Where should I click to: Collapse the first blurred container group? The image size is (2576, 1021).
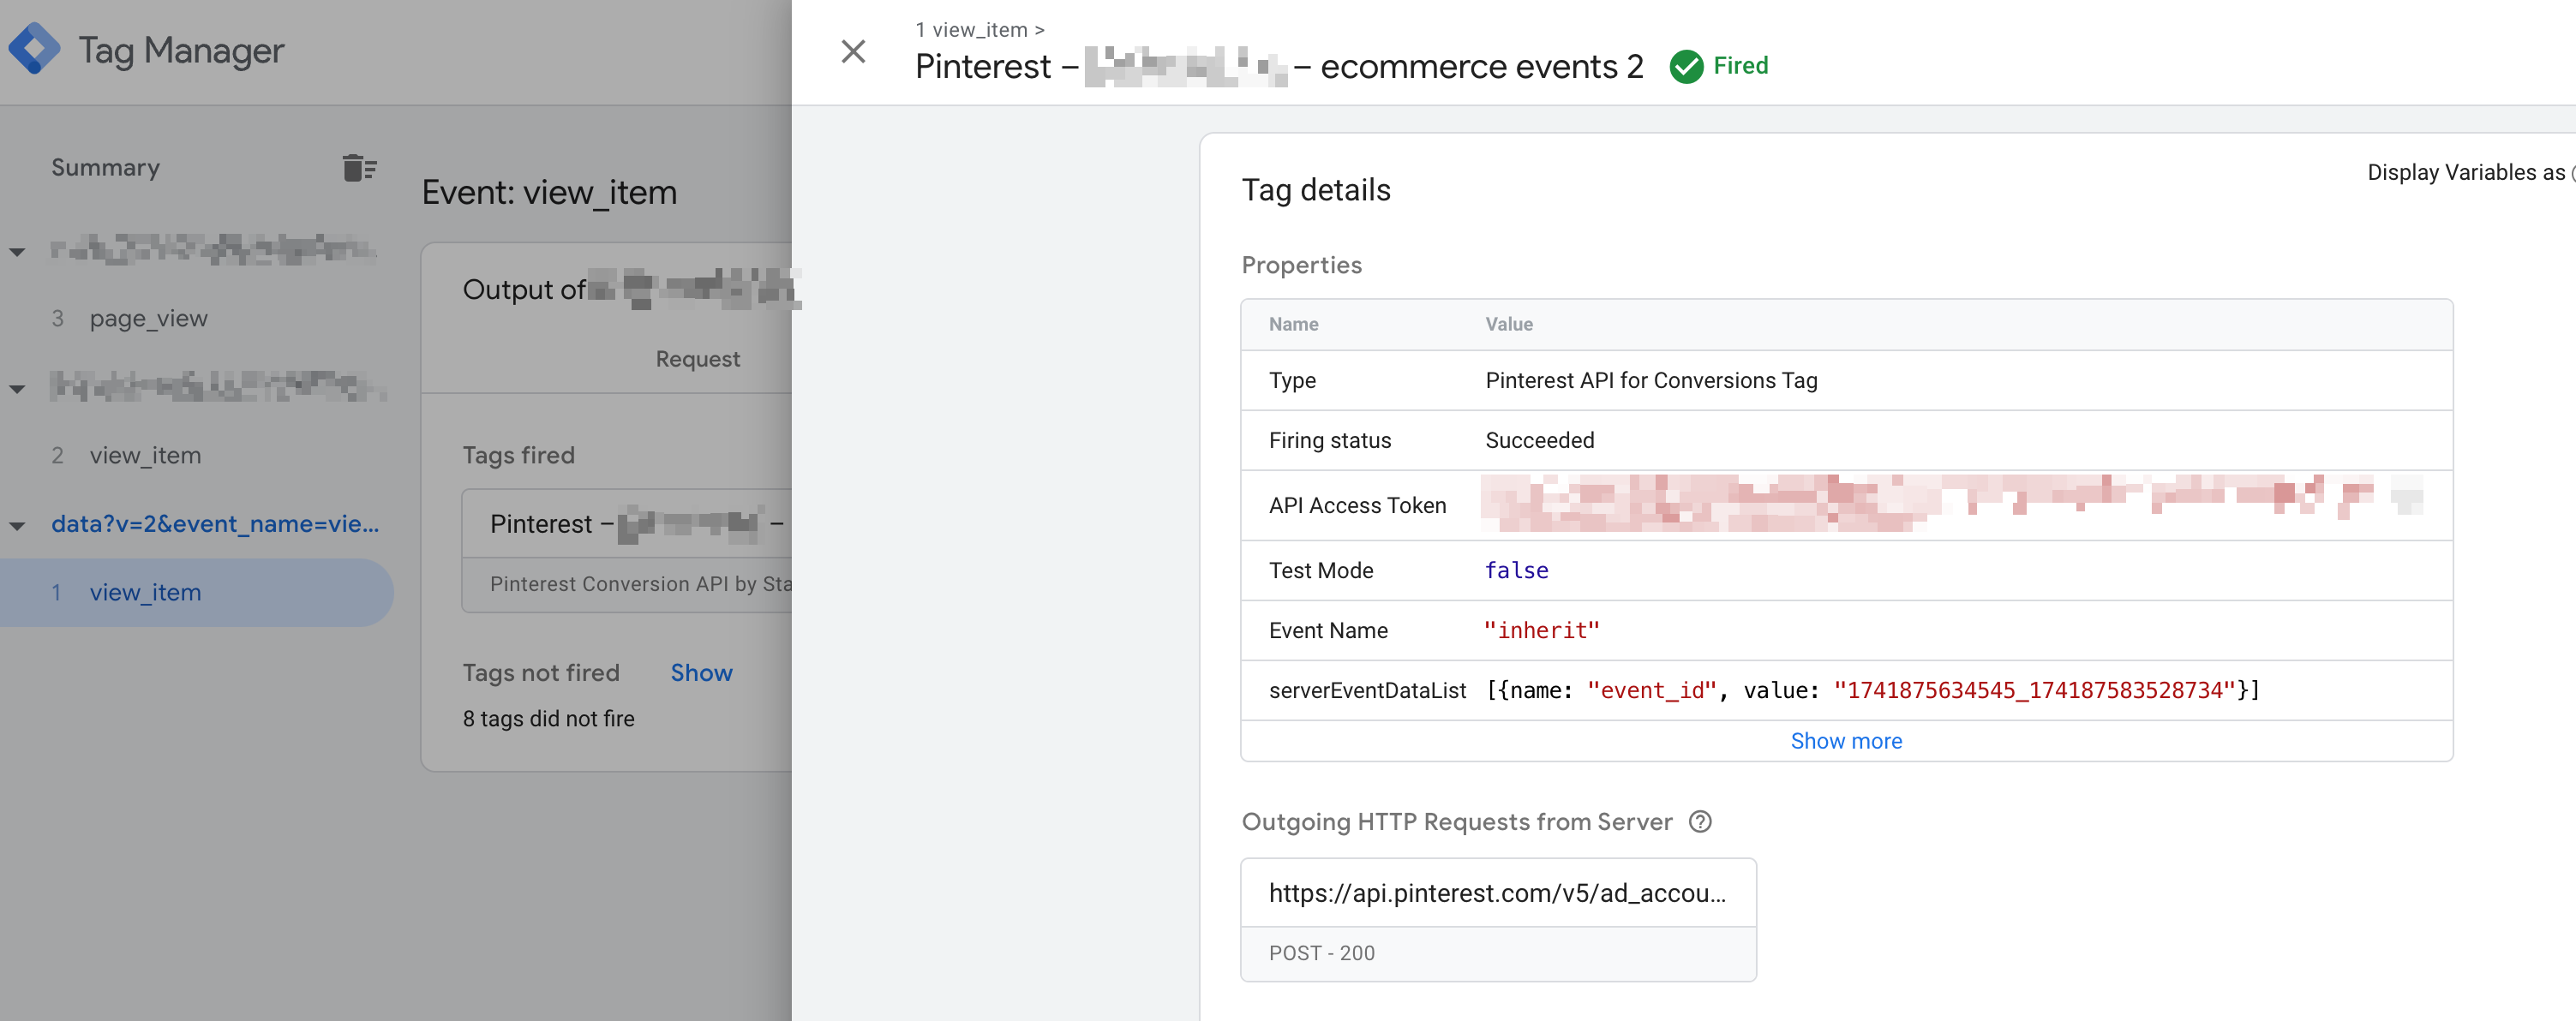tap(18, 251)
